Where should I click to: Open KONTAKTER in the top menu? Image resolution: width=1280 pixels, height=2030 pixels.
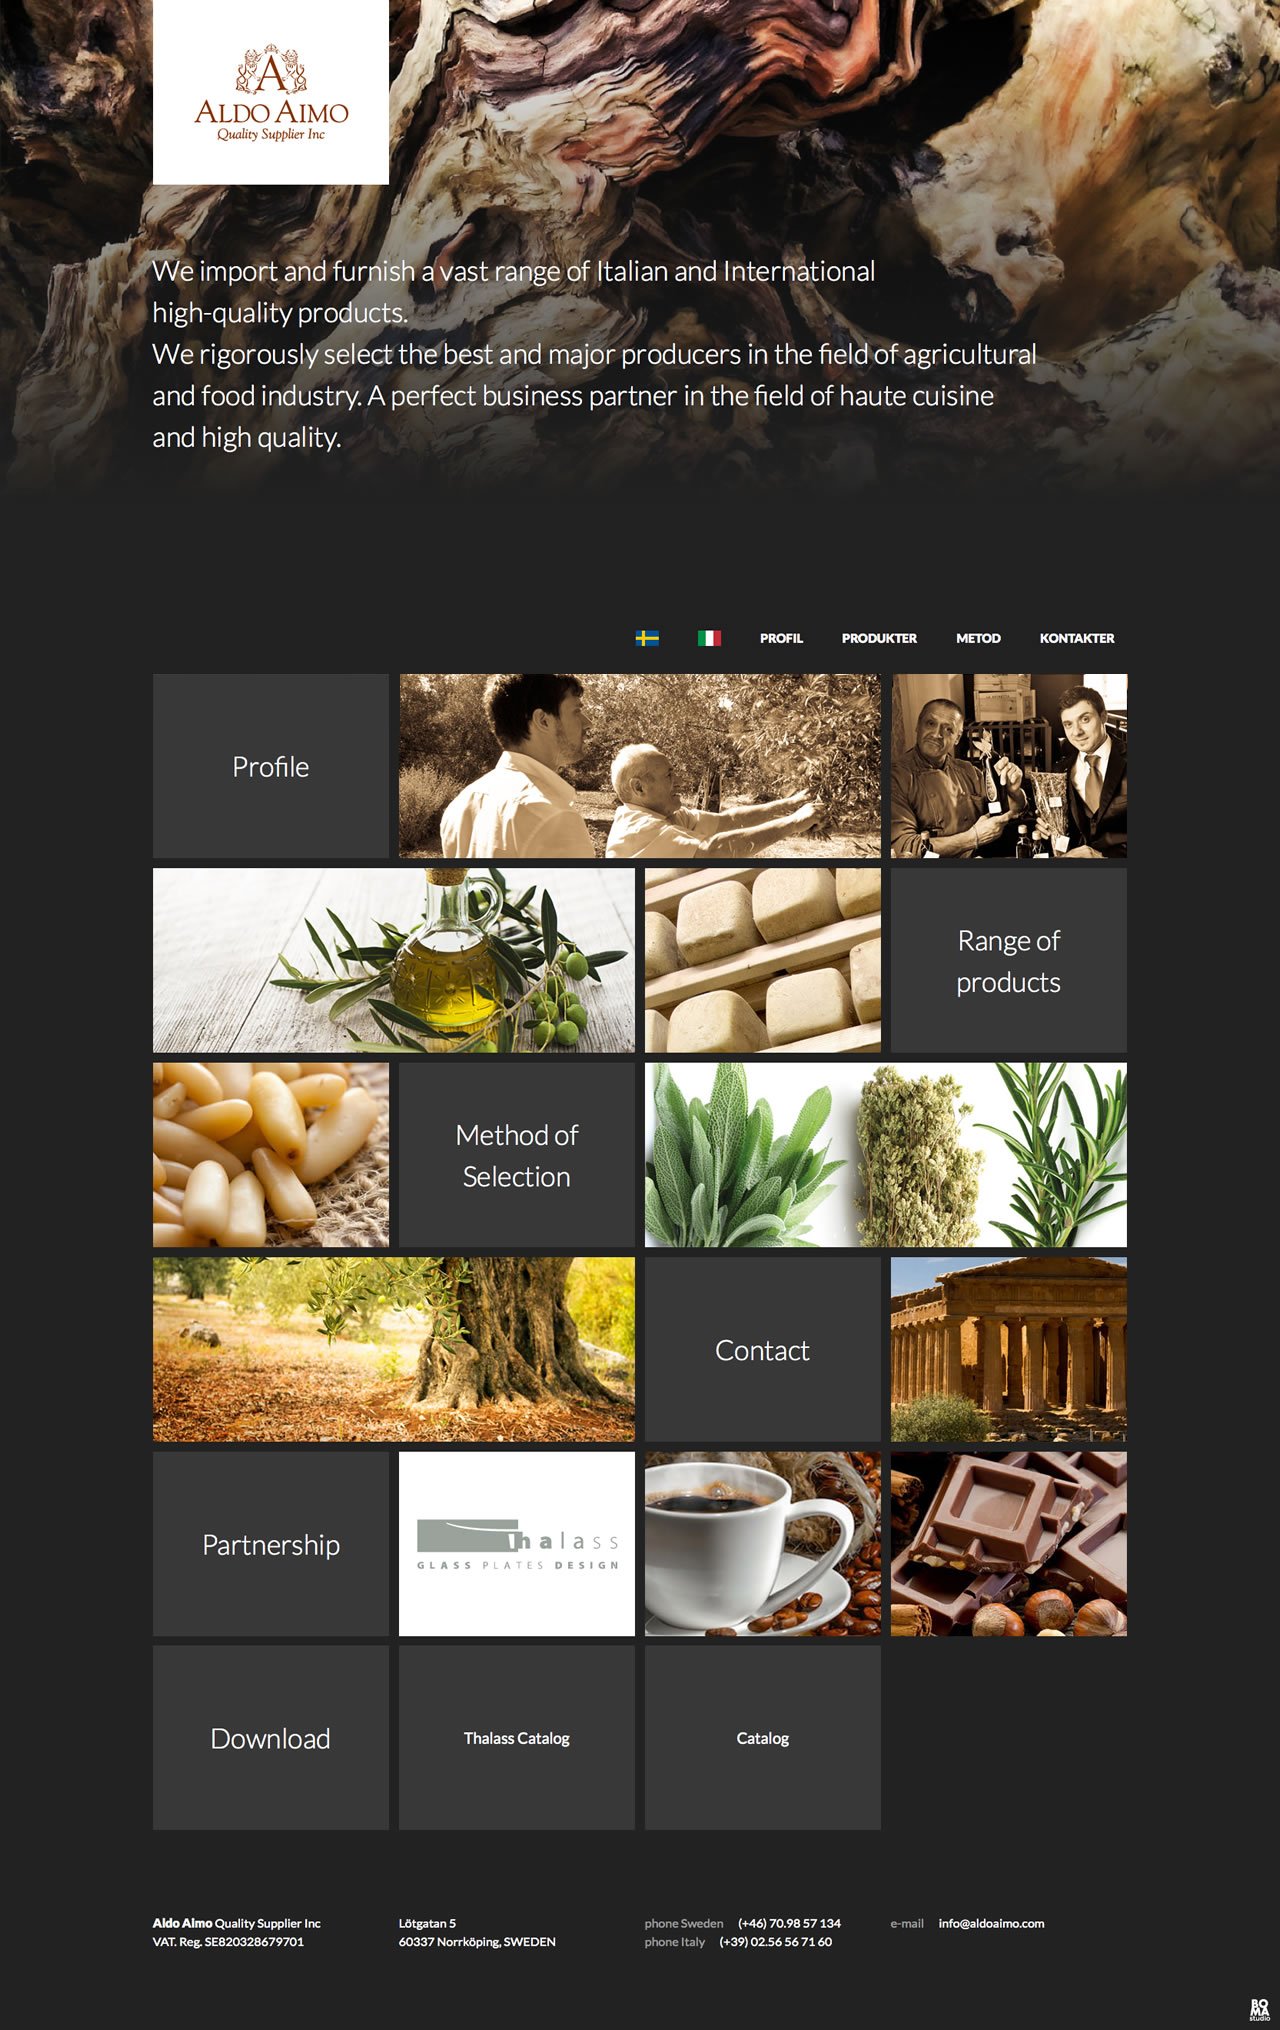pyautogui.click(x=1077, y=638)
